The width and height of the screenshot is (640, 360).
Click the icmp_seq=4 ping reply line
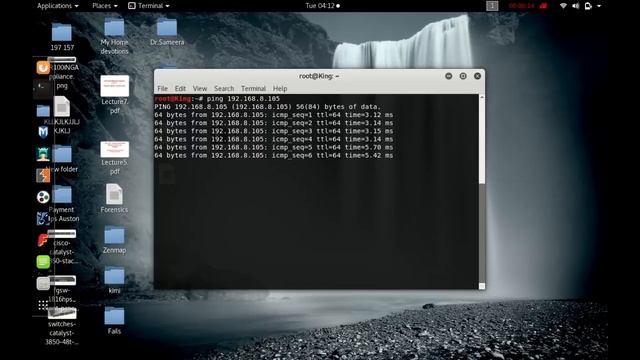point(273,139)
